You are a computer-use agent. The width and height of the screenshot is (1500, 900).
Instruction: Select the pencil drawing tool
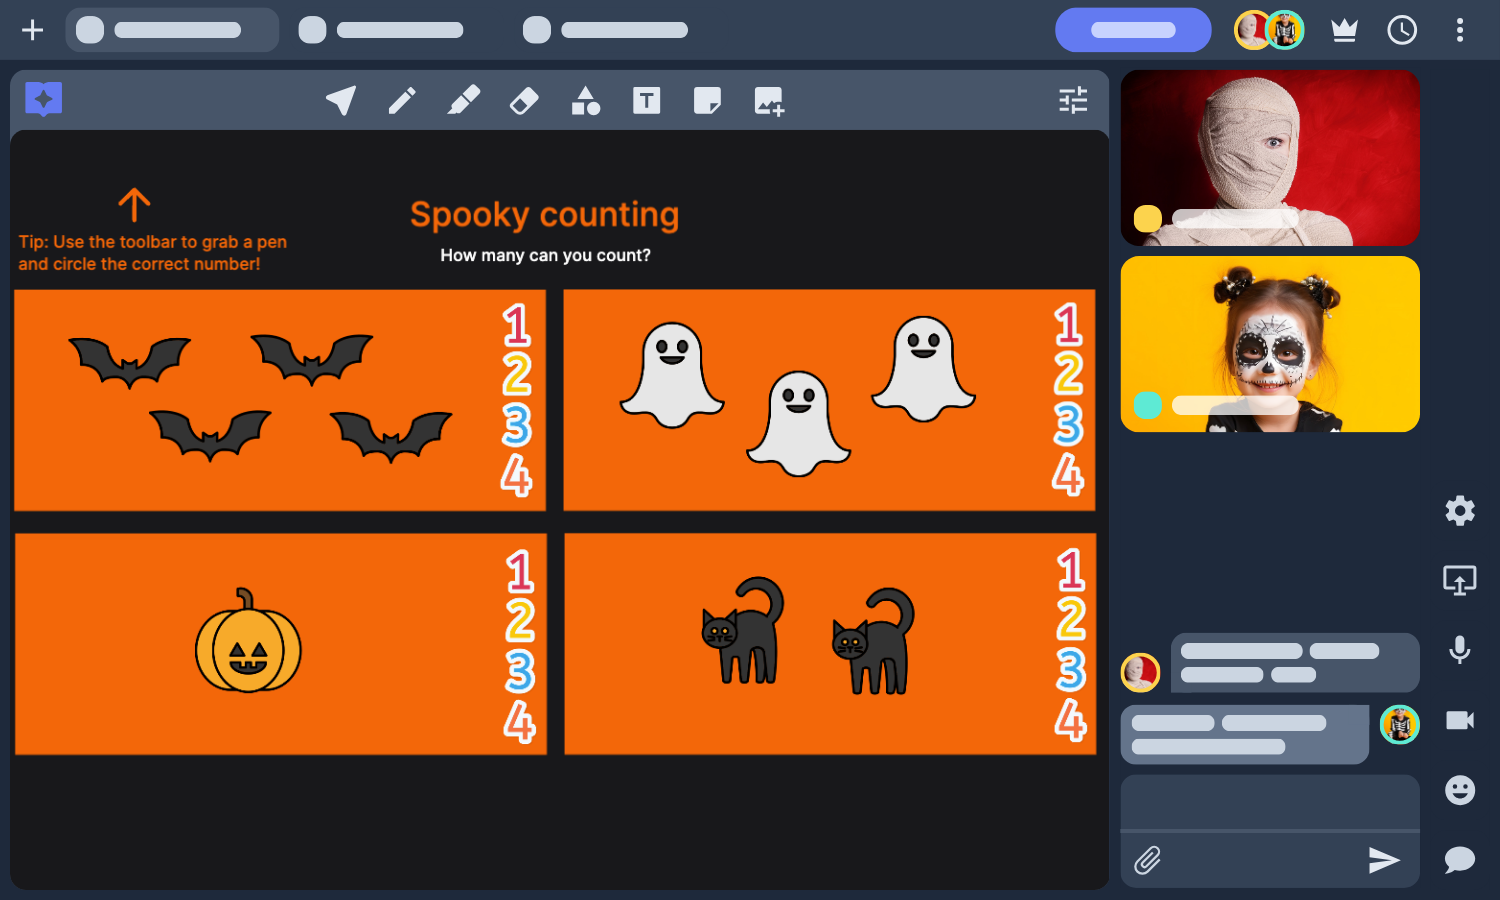pyautogui.click(x=403, y=100)
